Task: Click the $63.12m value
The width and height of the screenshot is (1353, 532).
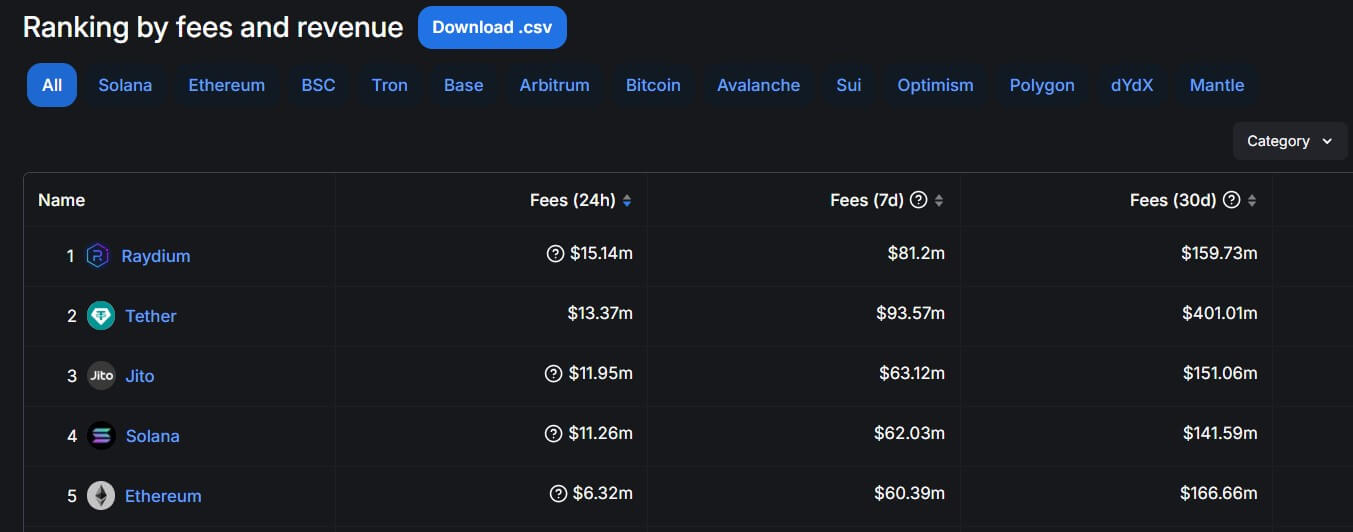Action: click(912, 374)
